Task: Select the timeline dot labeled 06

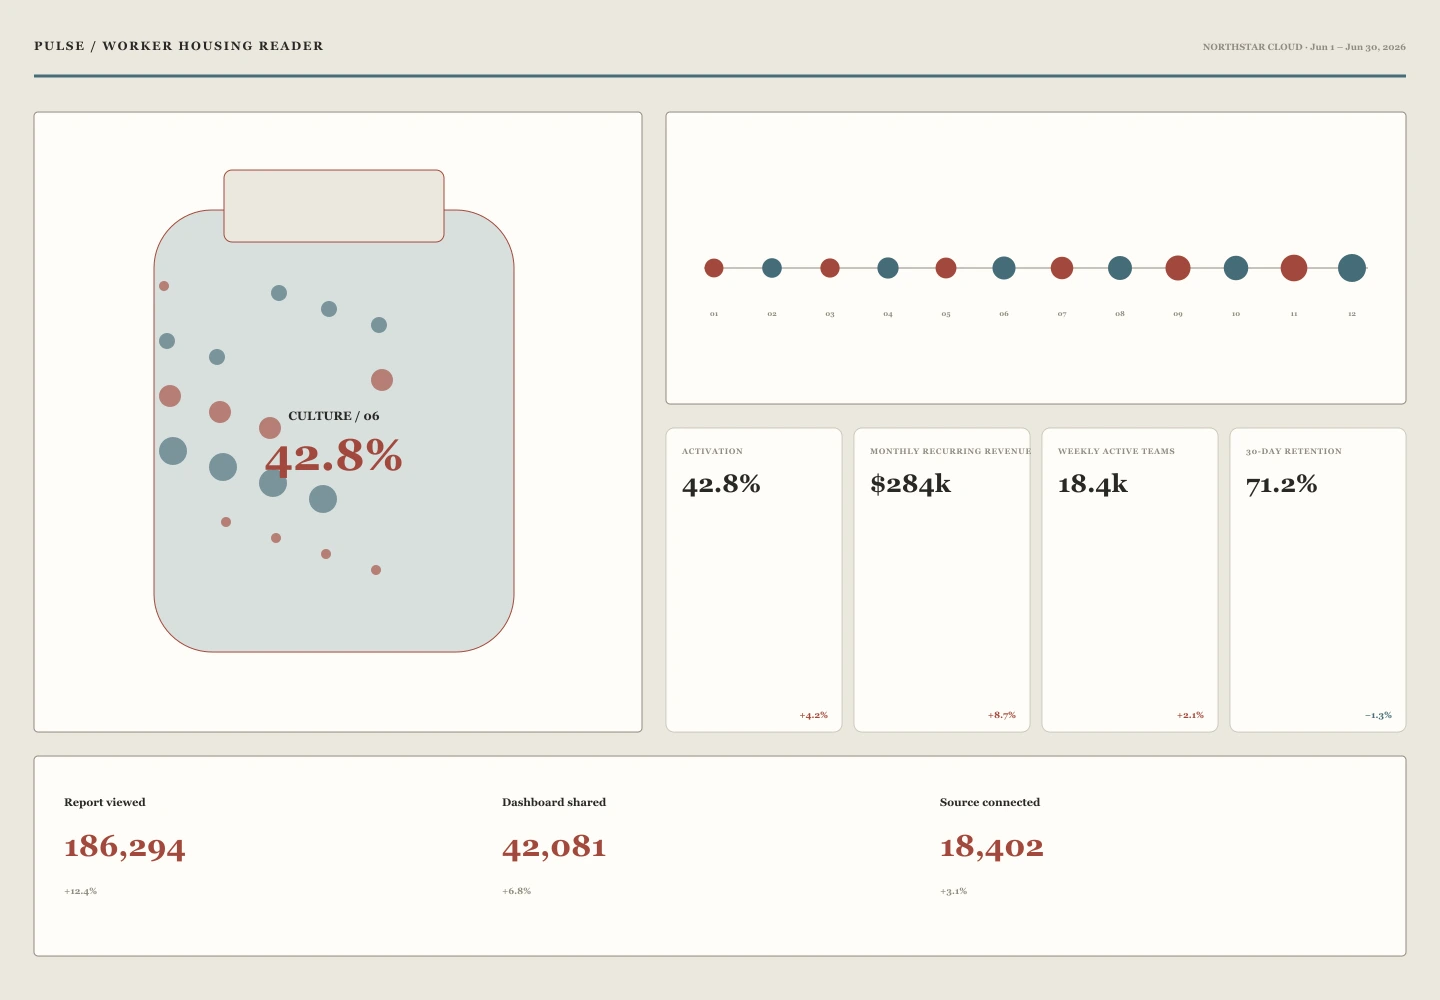Action: (x=1004, y=268)
